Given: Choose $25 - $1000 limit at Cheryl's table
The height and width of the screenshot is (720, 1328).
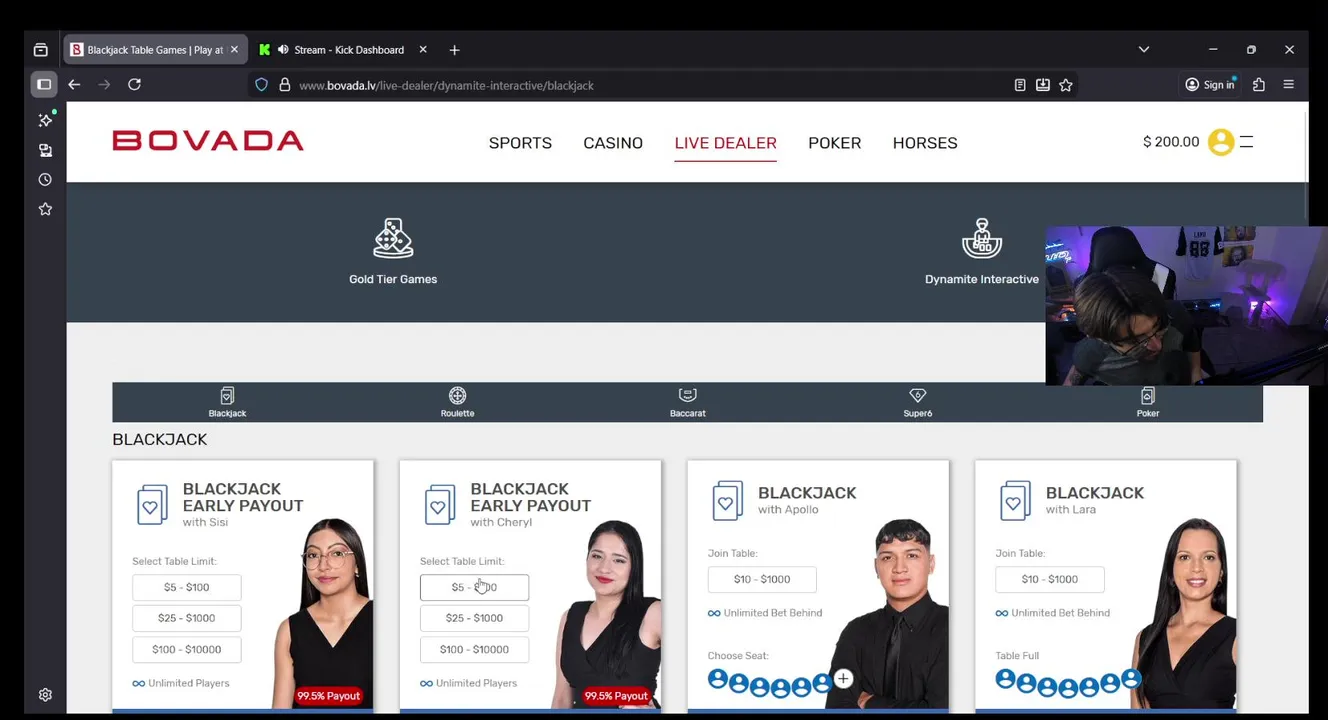Looking at the screenshot, I should [474, 618].
